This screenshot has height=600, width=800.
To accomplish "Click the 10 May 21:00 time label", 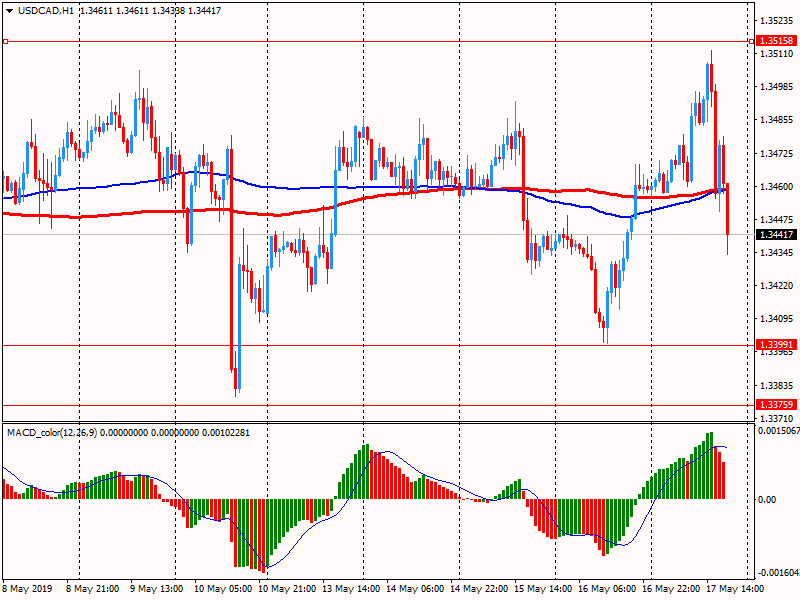I will coord(286,589).
